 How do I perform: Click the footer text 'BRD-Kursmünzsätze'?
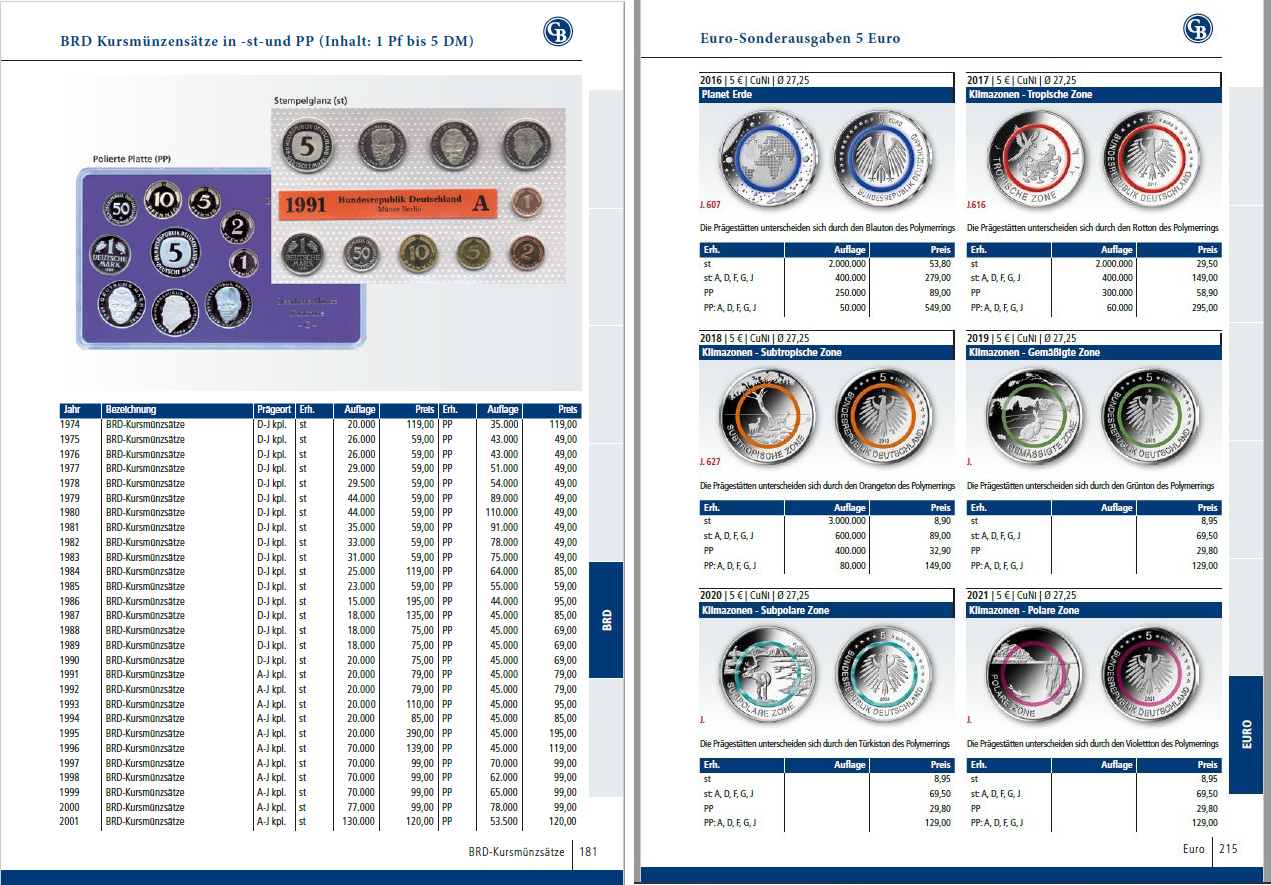[519, 852]
